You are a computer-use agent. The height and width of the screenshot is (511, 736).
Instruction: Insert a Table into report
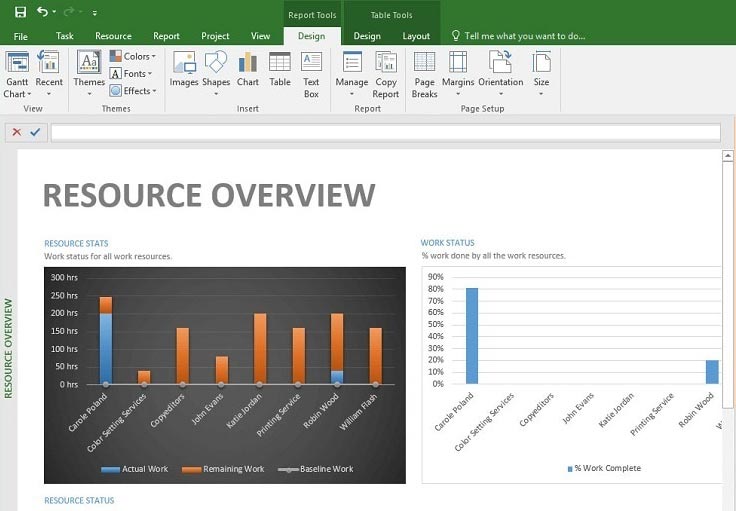[x=280, y=70]
